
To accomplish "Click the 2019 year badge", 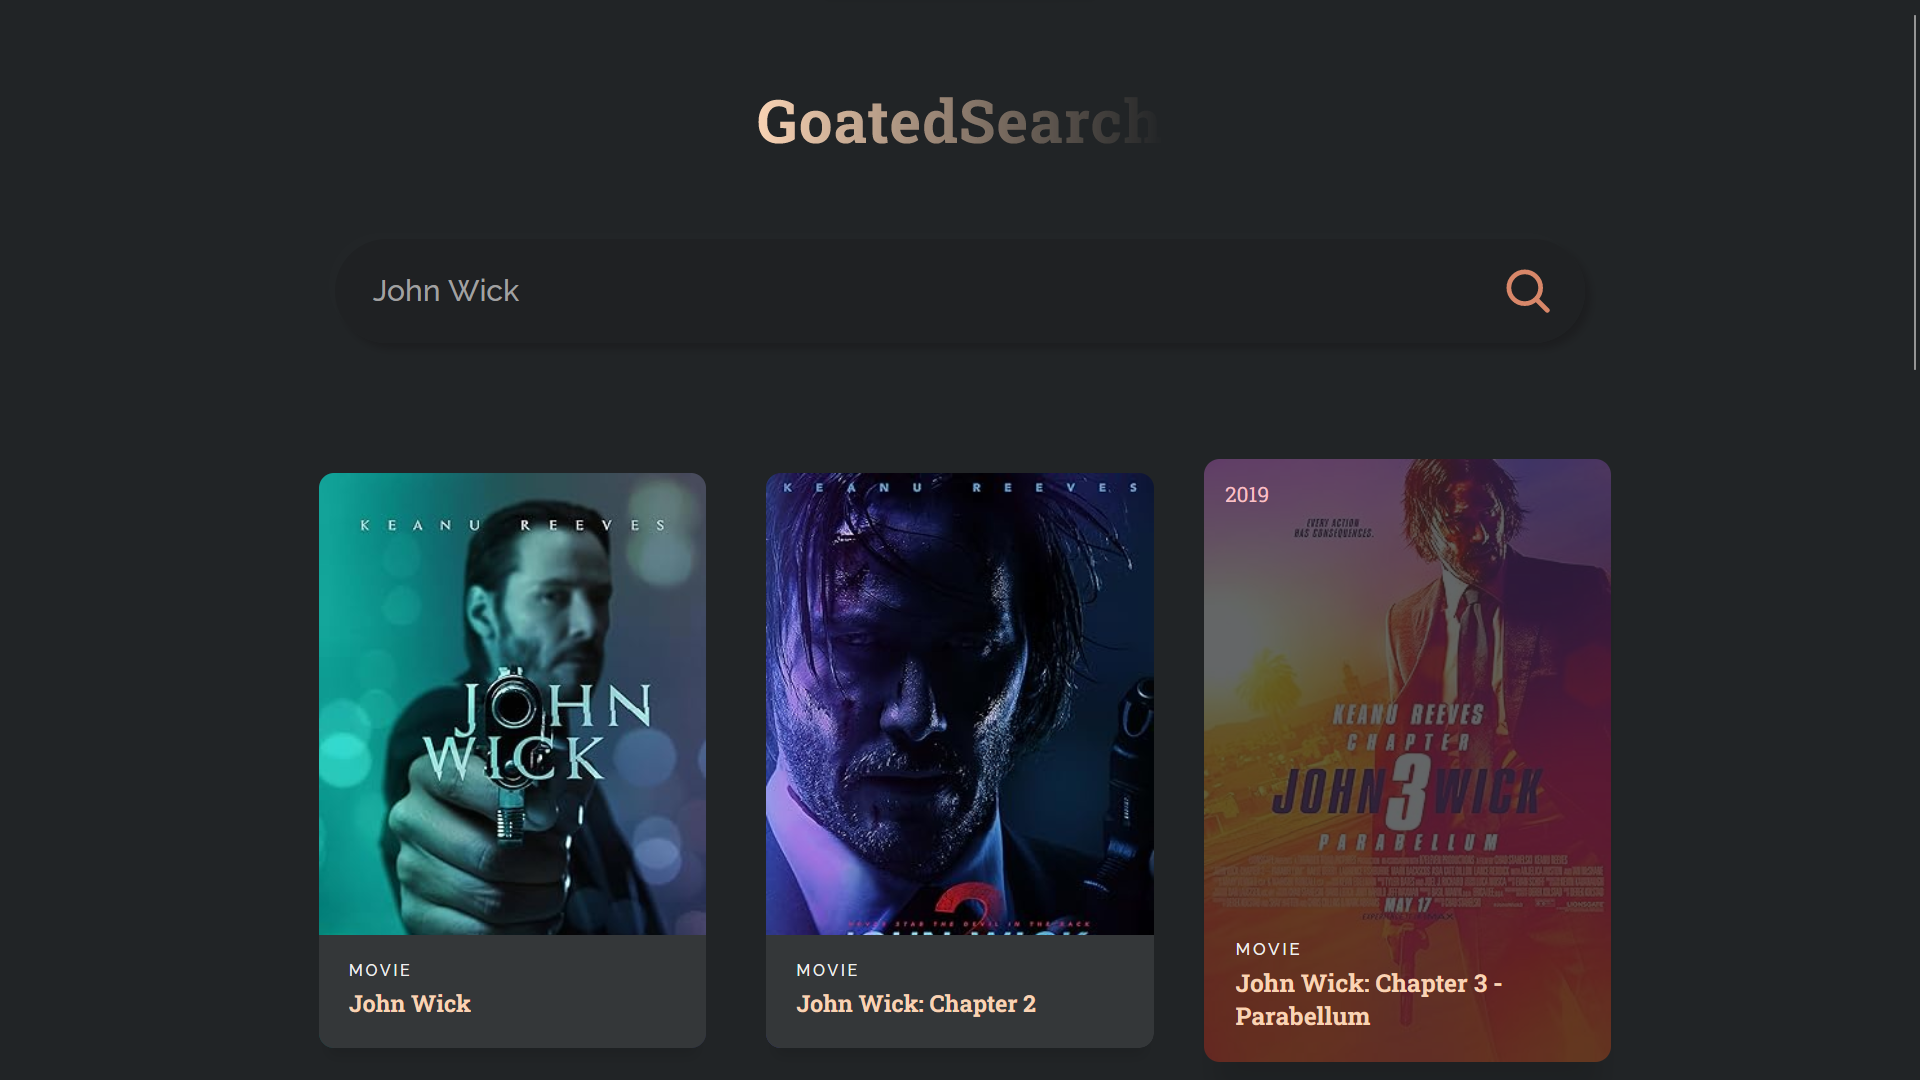I will point(1246,495).
